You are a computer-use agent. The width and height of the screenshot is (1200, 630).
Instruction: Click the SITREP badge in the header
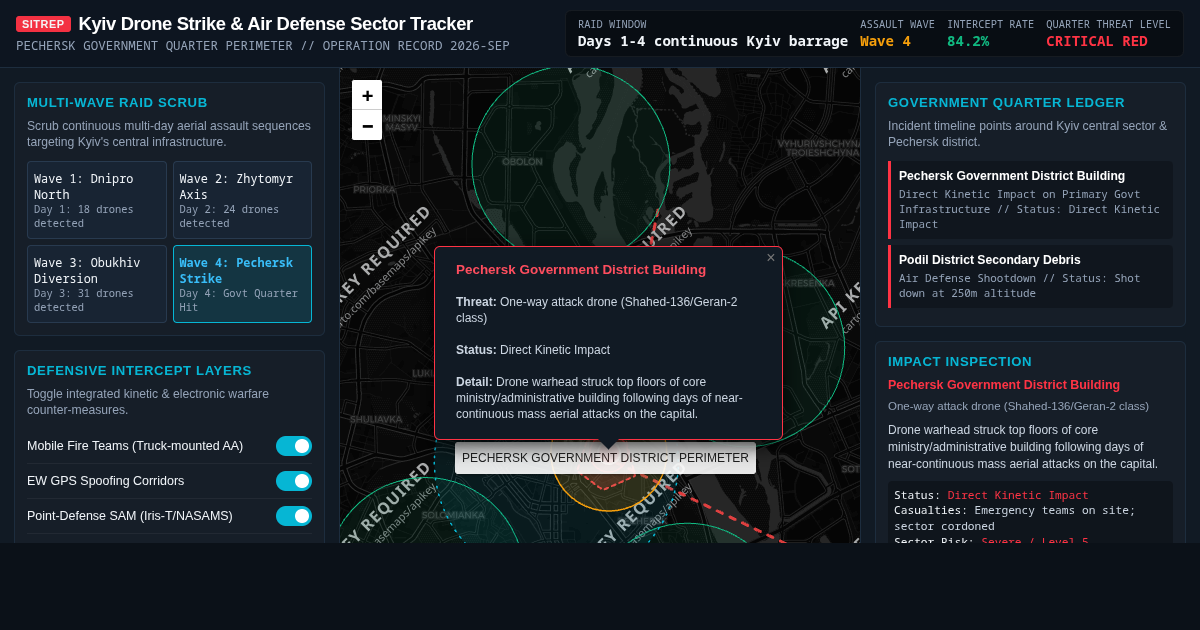43,24
